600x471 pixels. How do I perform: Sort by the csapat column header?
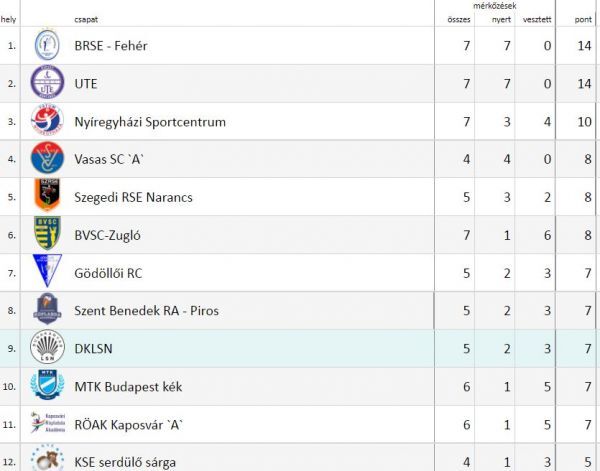coord(86,20)
